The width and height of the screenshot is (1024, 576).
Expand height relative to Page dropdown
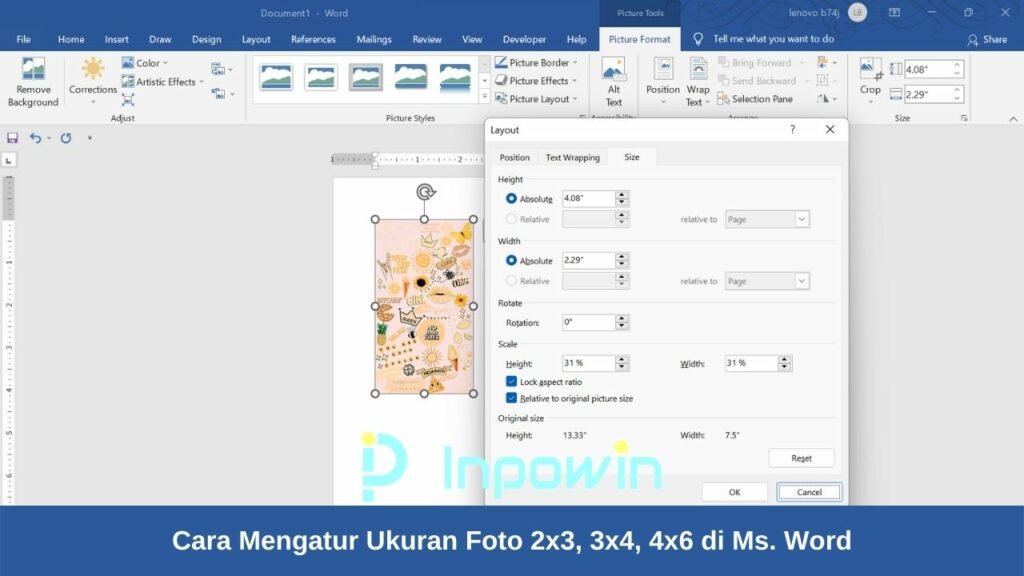coord(801,219)
